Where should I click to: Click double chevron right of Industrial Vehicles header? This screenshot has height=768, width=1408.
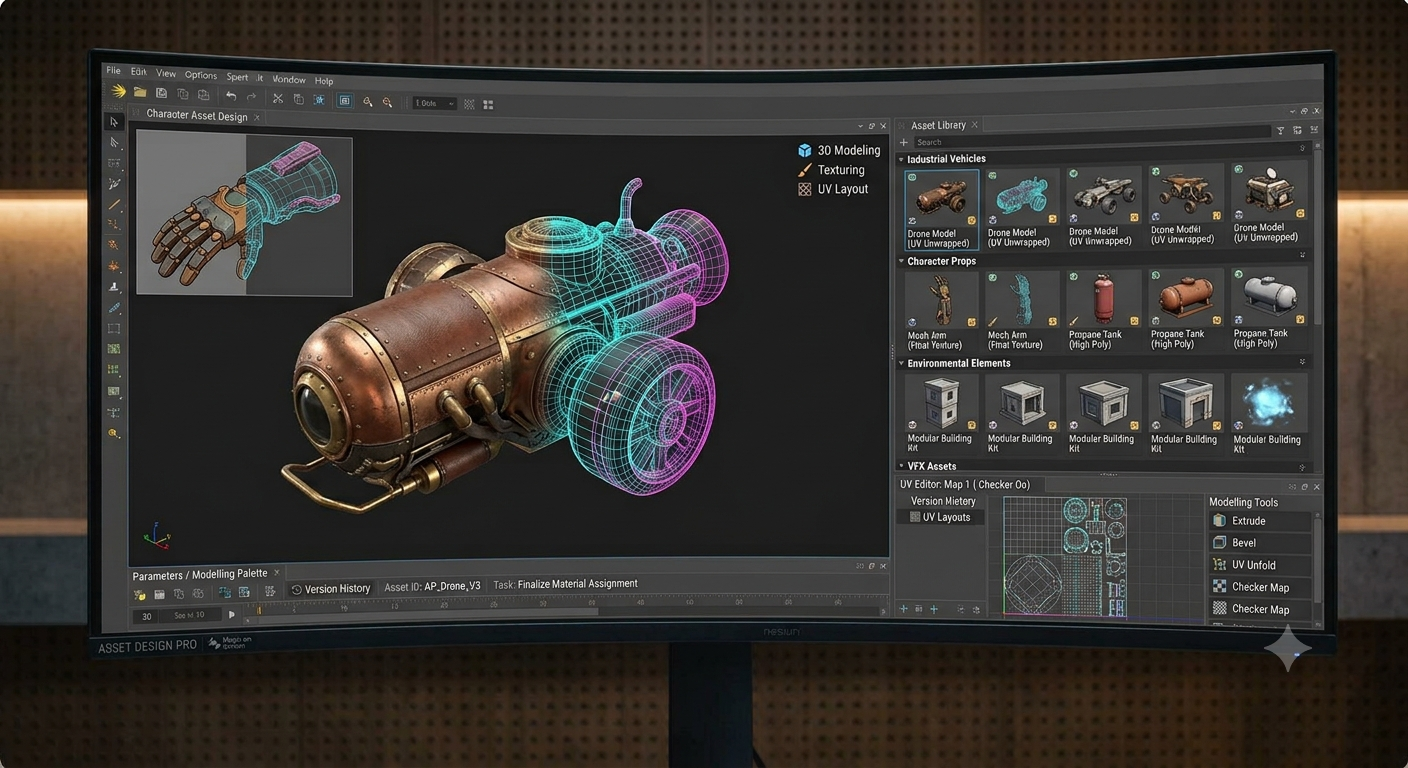pos(1302,148)
